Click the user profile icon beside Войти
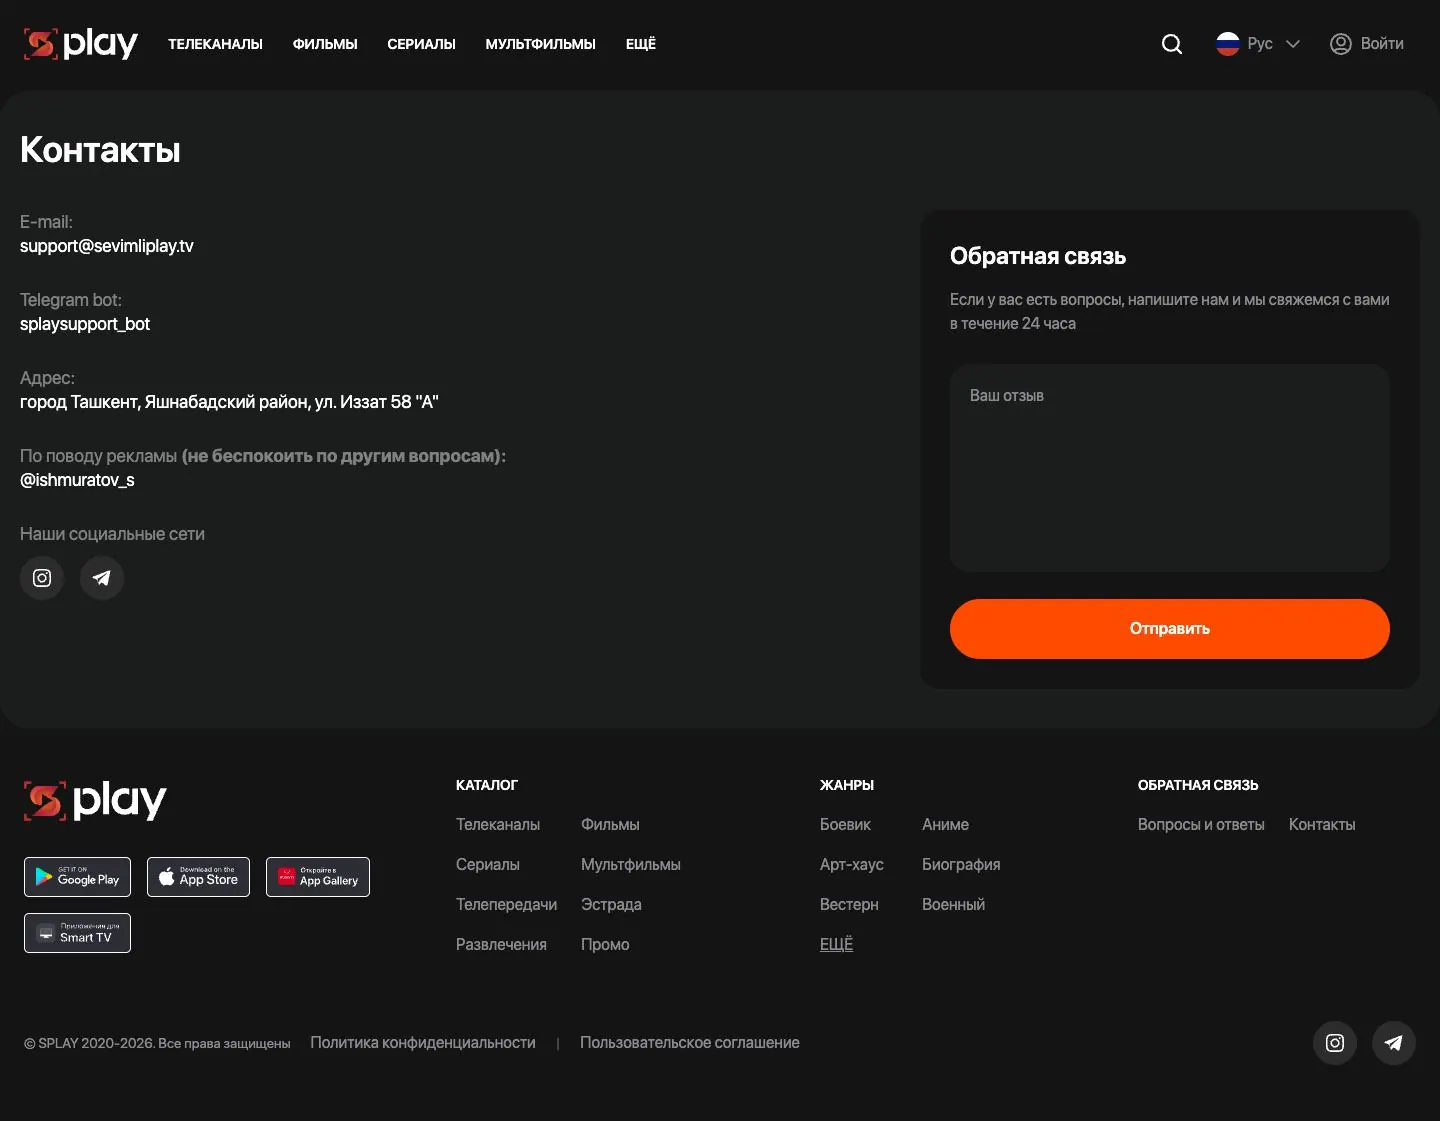 pos(1340,44)
